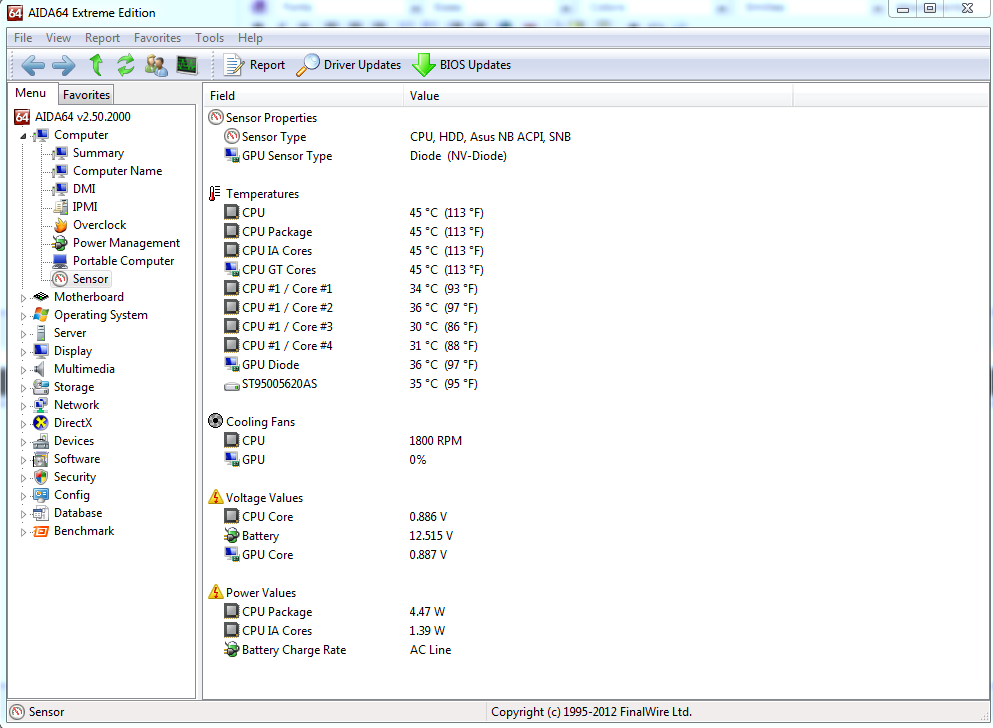This screenshot has width=993, height=728.
Task: Click the Field column header
Action: (x=303, y=96)
